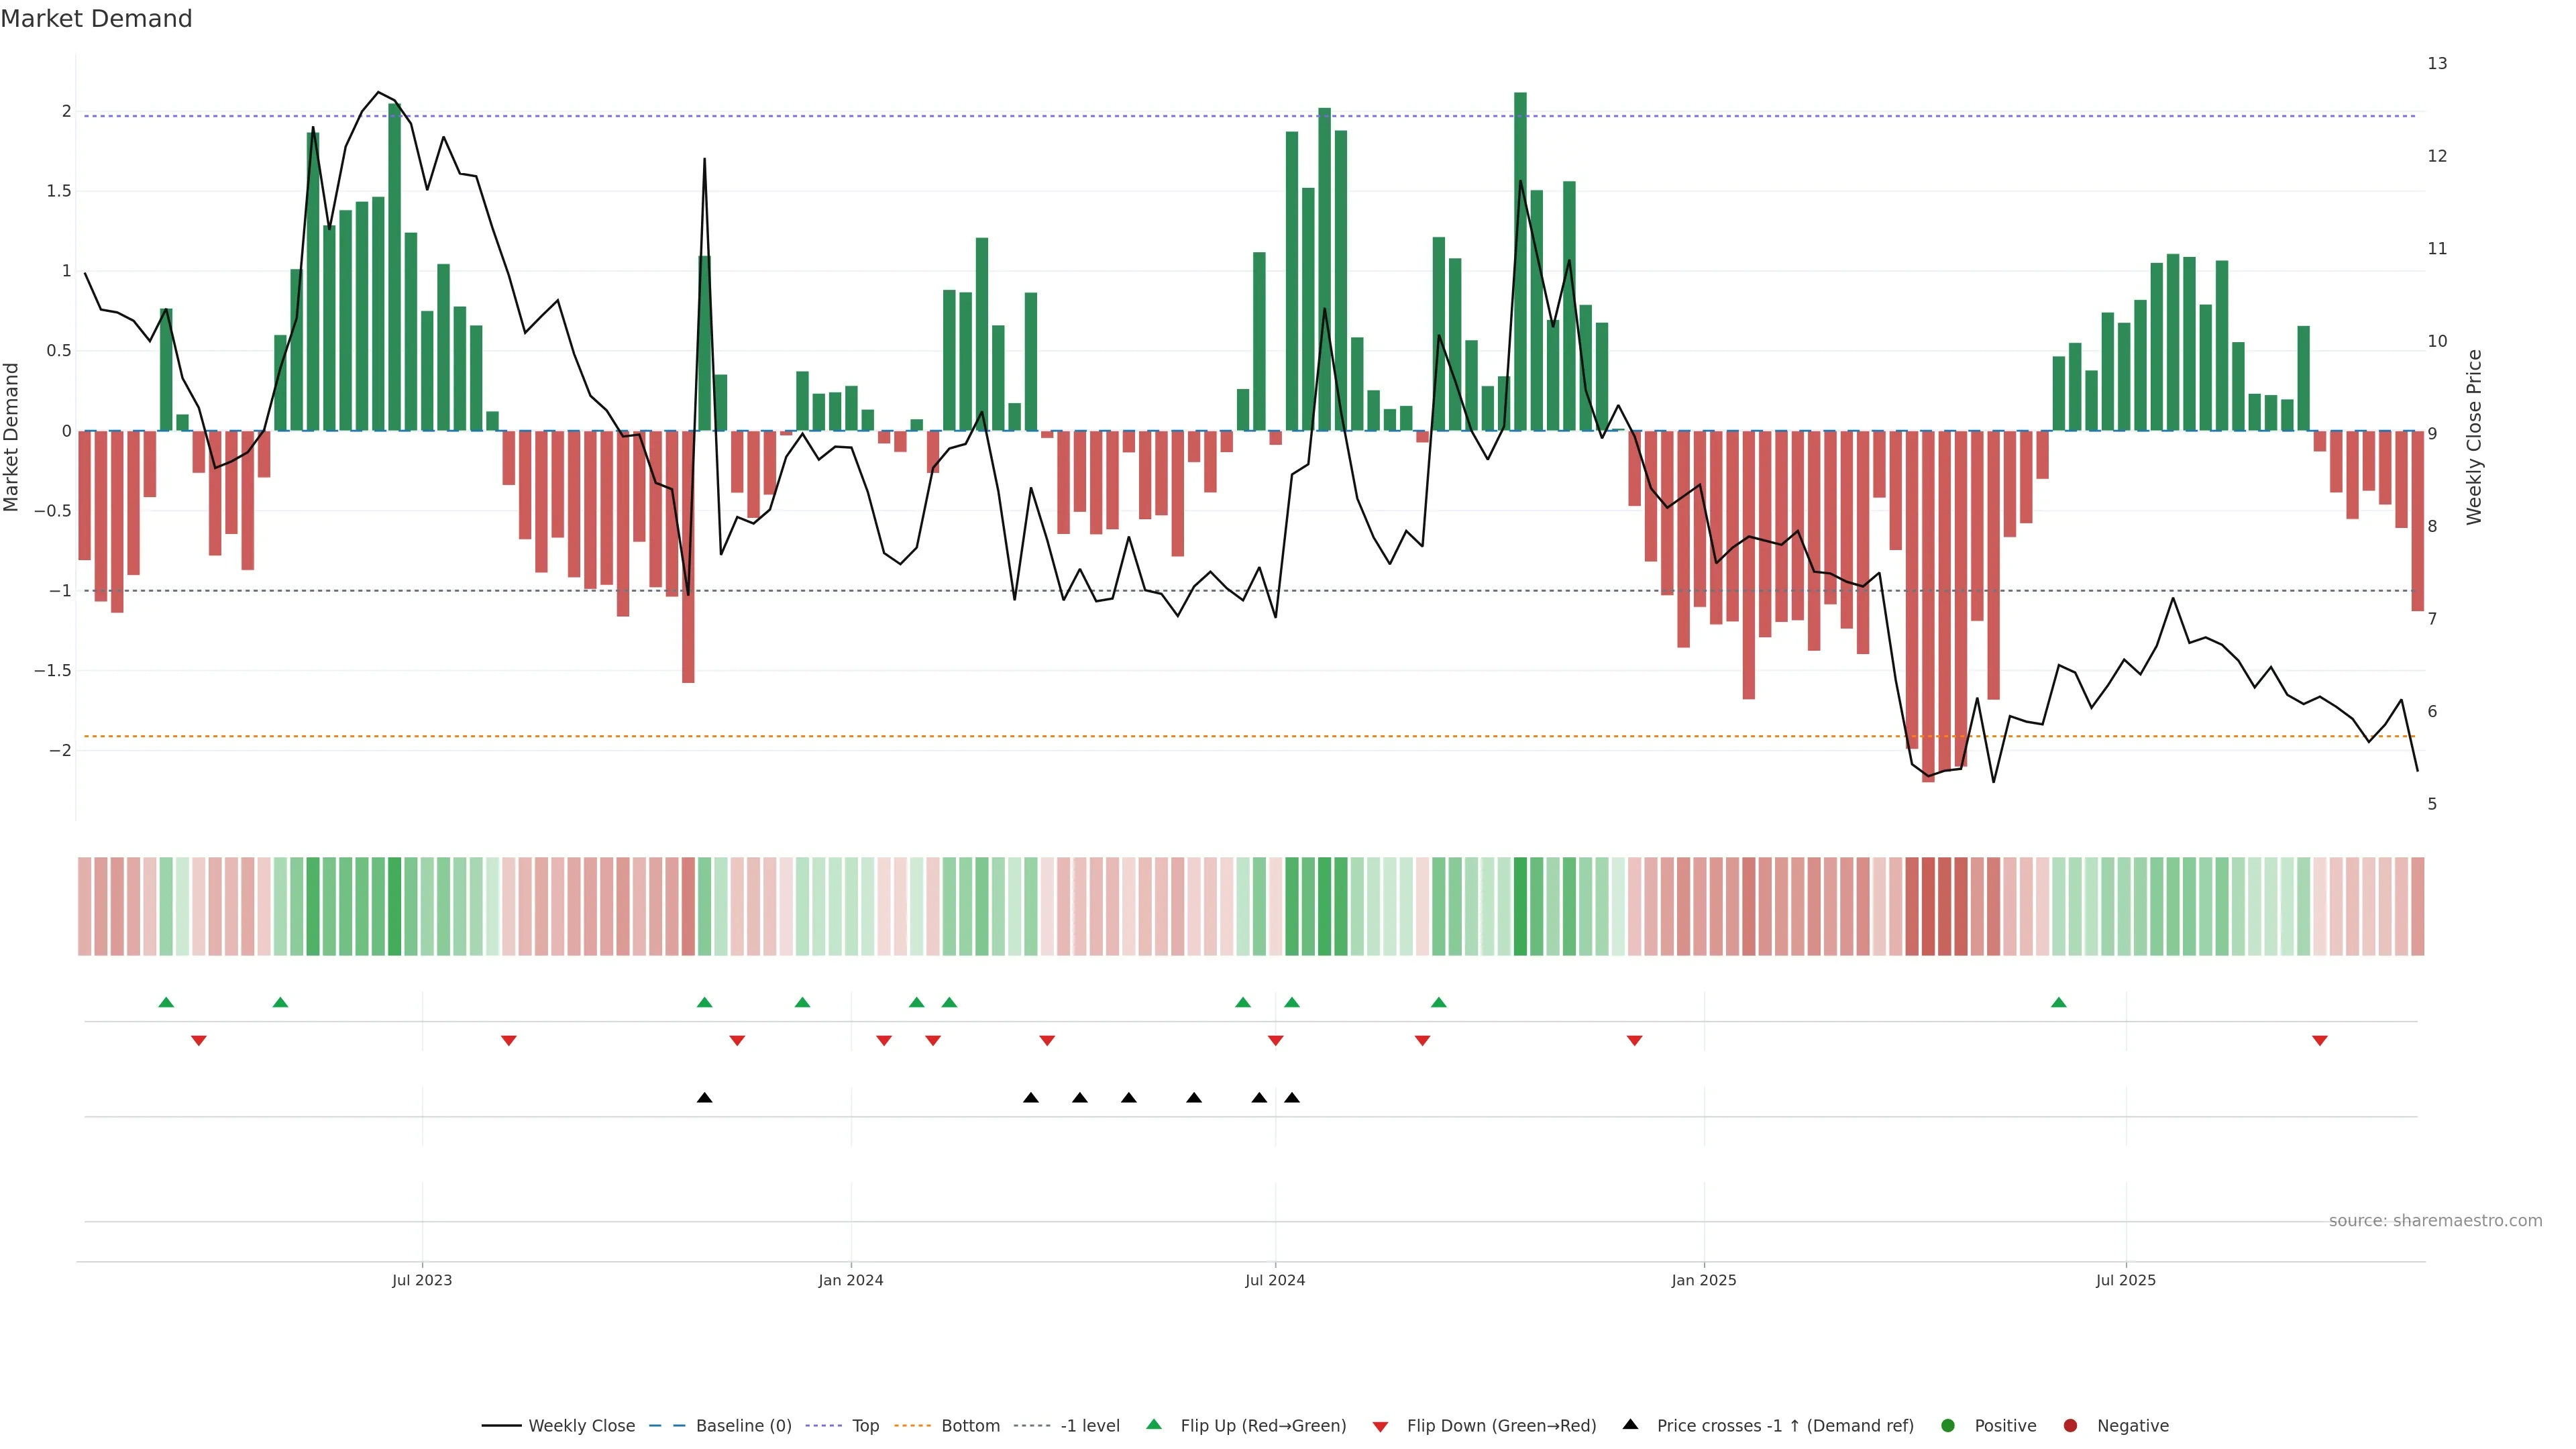This screenshot has width=2576, height=1449.
Task: Click the Jan 2024 x-axis label
Action: [850, 1280]
